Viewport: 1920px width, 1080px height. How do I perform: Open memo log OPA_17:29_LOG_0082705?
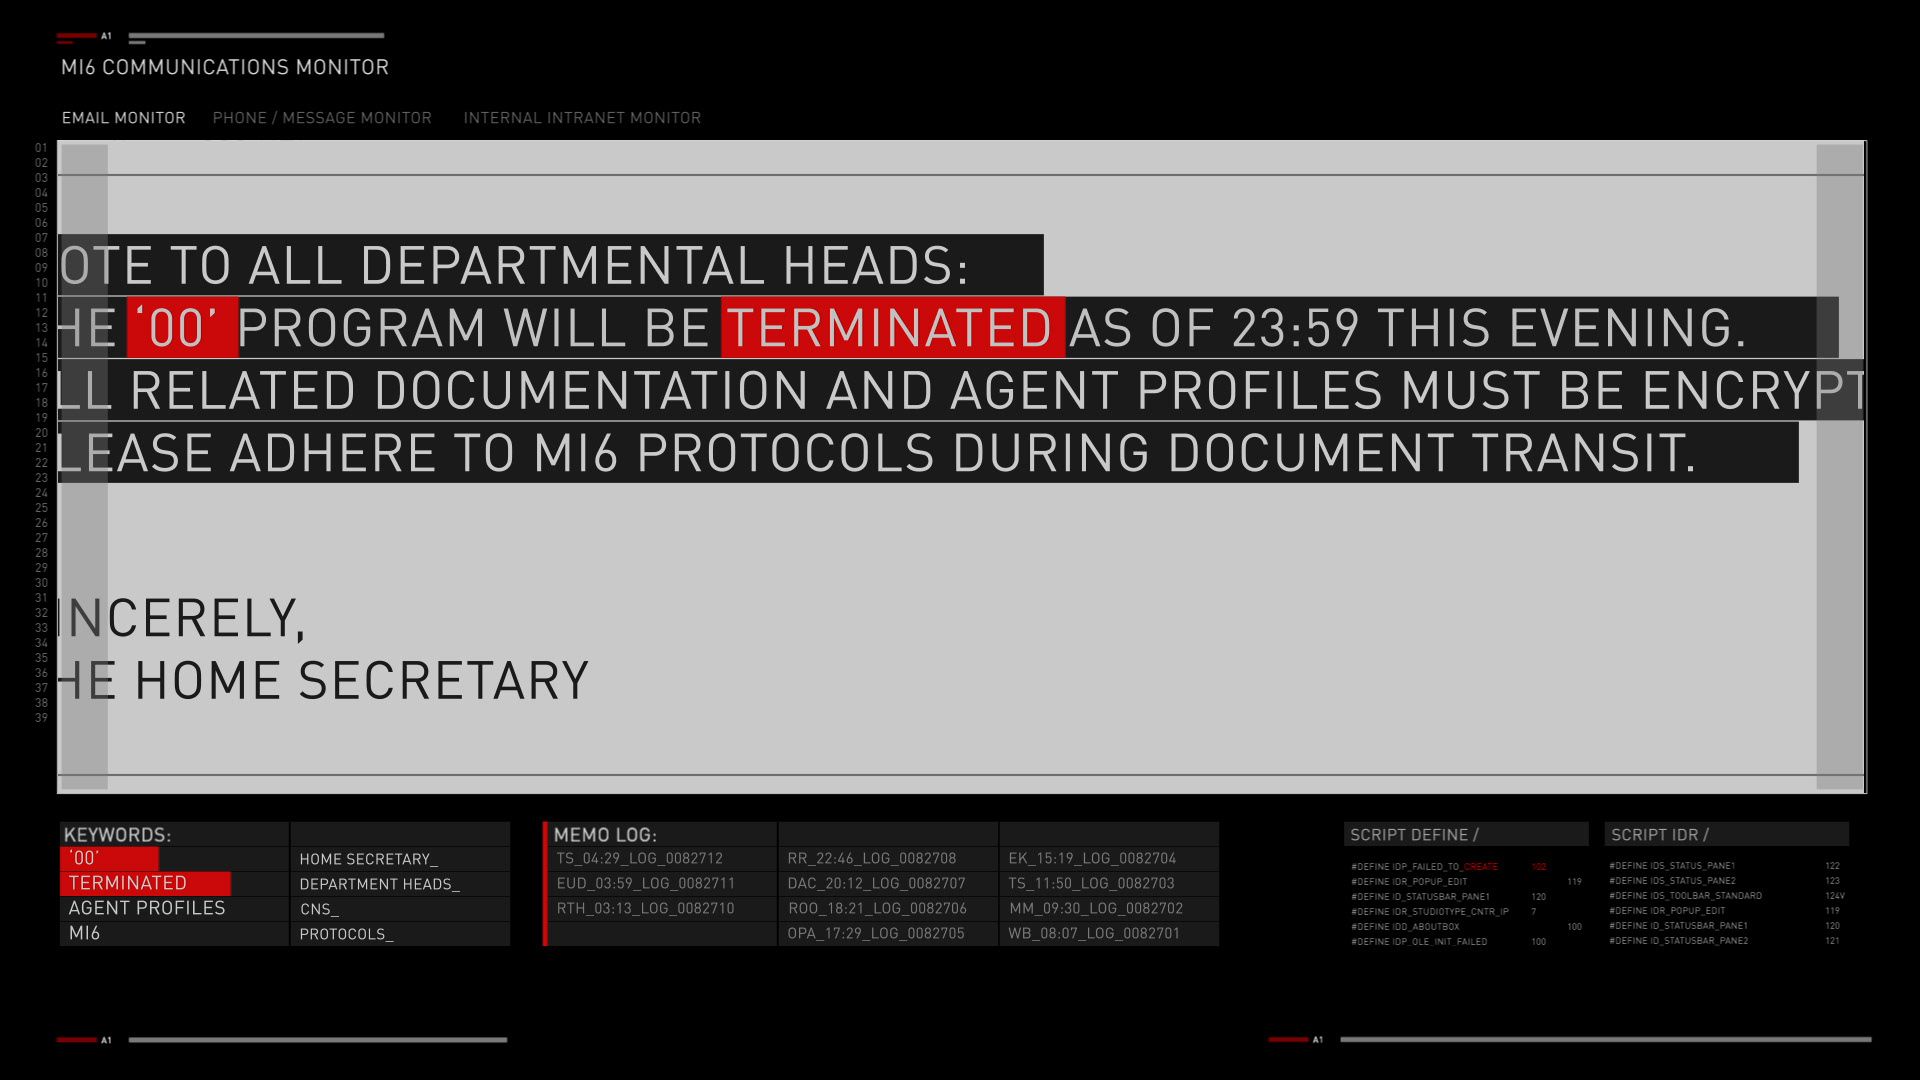point(876,933)
